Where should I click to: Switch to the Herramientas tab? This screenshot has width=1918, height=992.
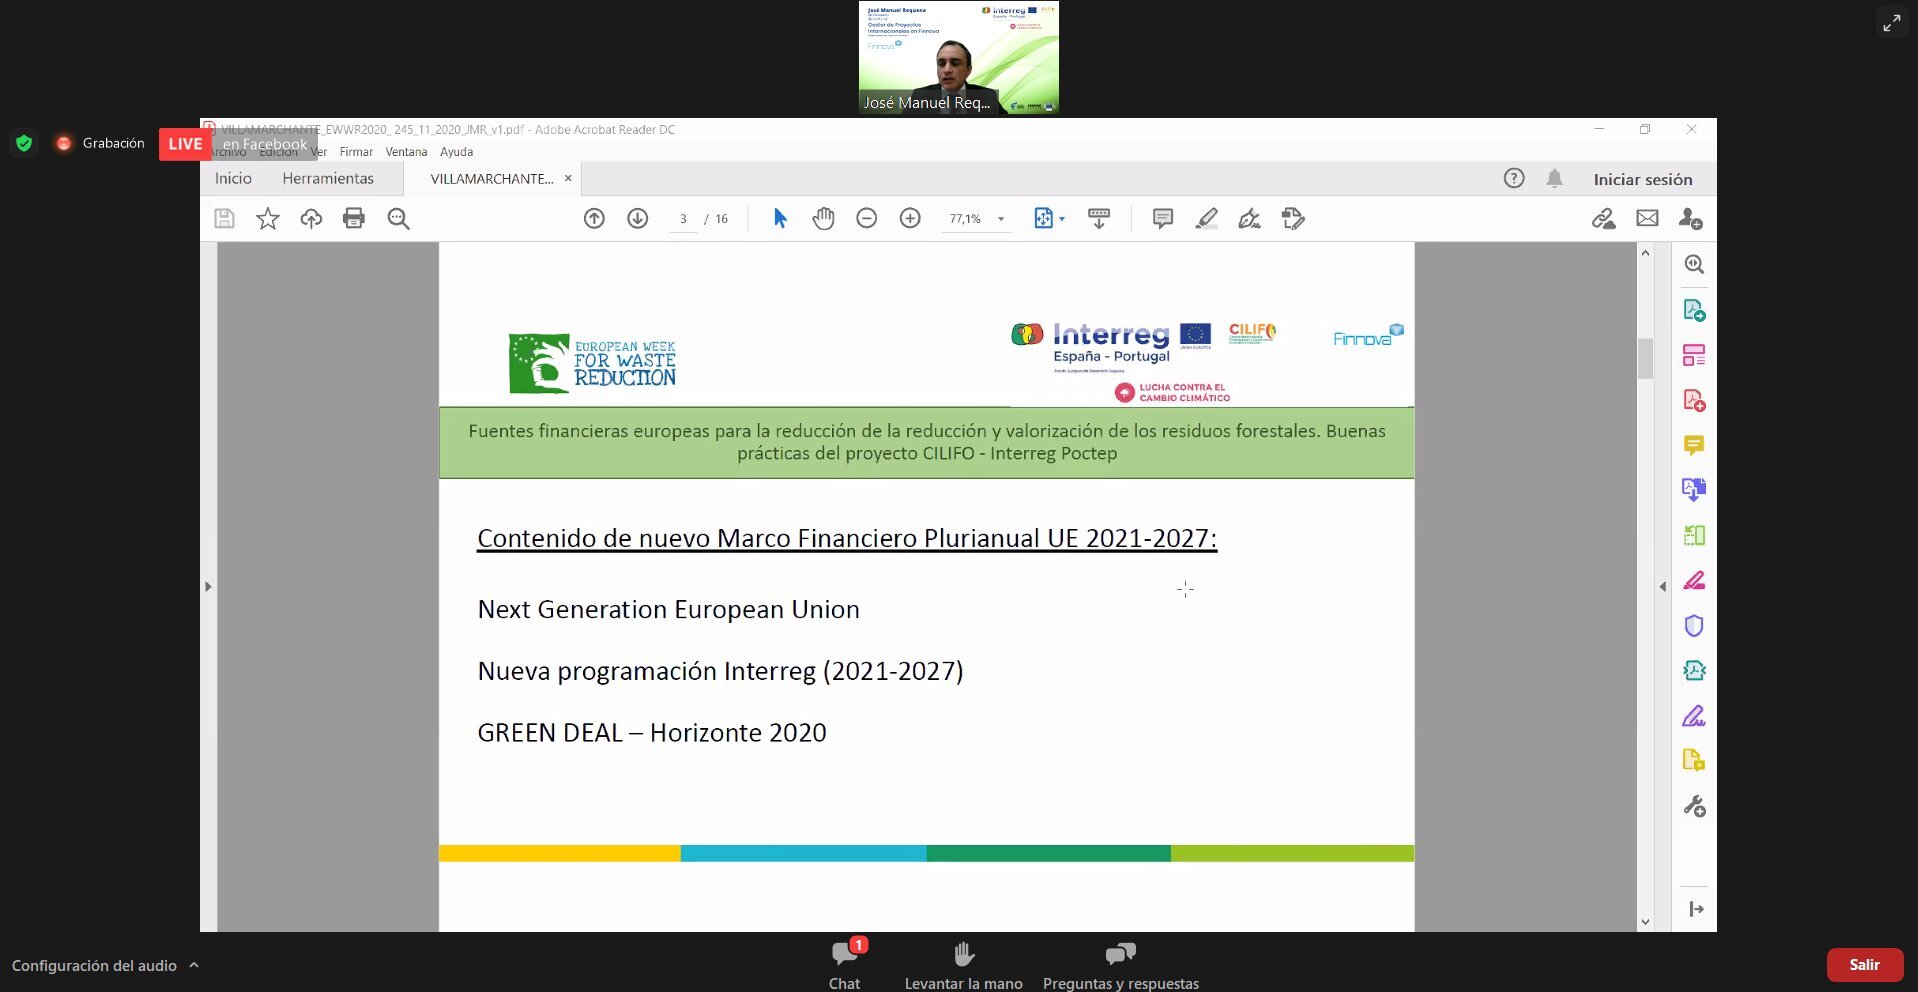point(328,179)
